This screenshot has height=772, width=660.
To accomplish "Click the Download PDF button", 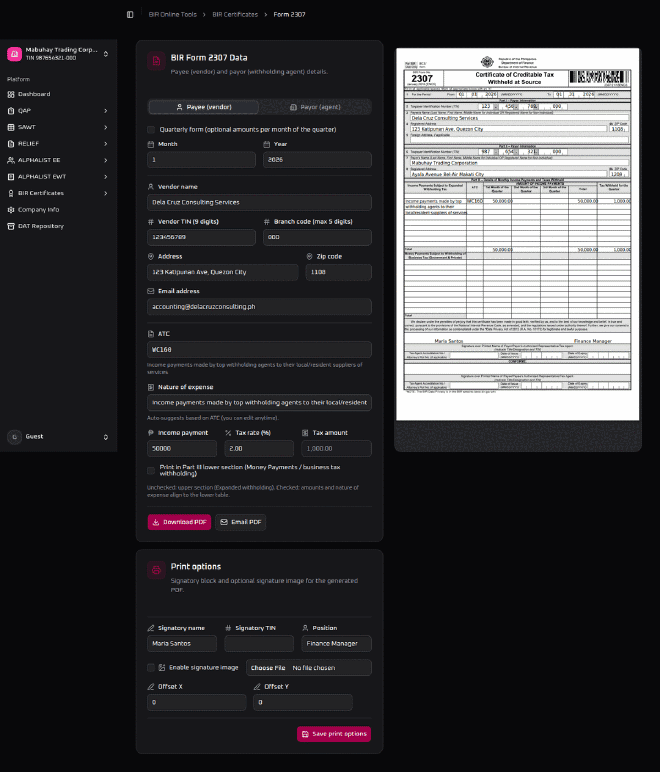I will click(x=179, y=522).
